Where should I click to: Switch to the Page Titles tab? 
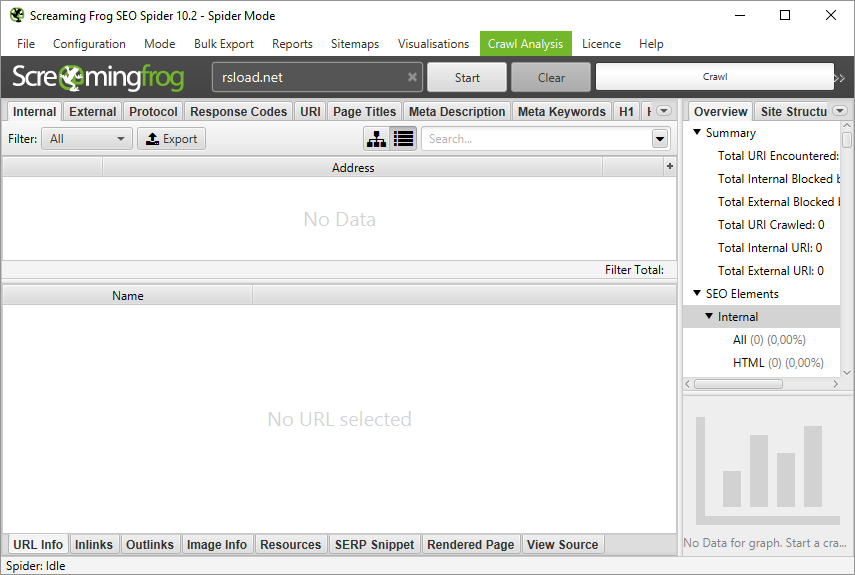click(x=364, y=112)
